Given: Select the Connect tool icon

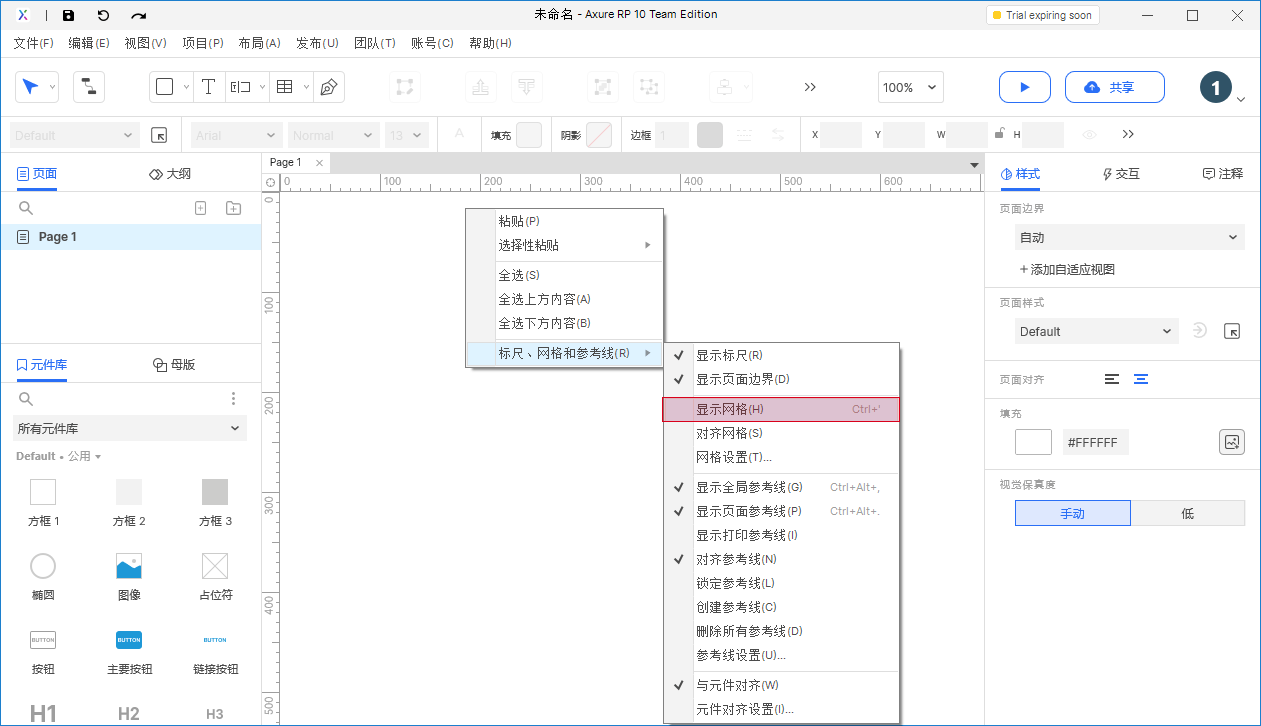Looking at the screenshot, I should [x=89, y=87].
